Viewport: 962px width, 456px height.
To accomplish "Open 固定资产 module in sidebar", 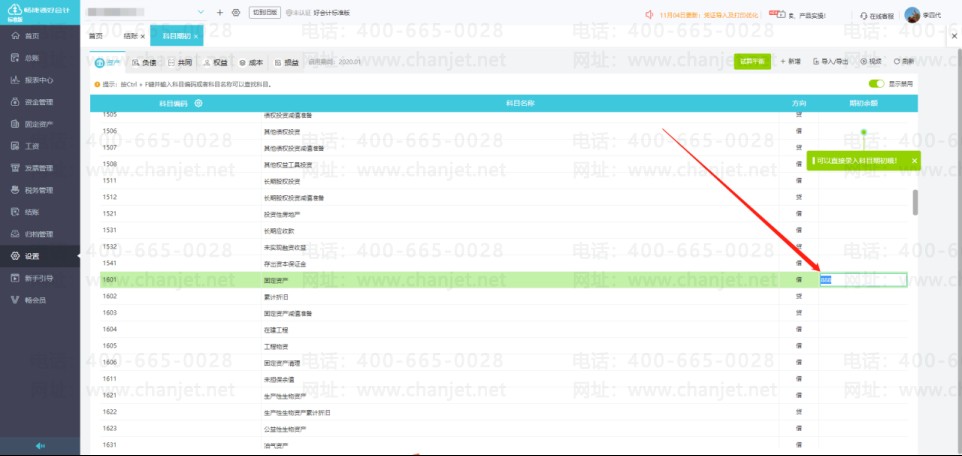I will 39,124.
